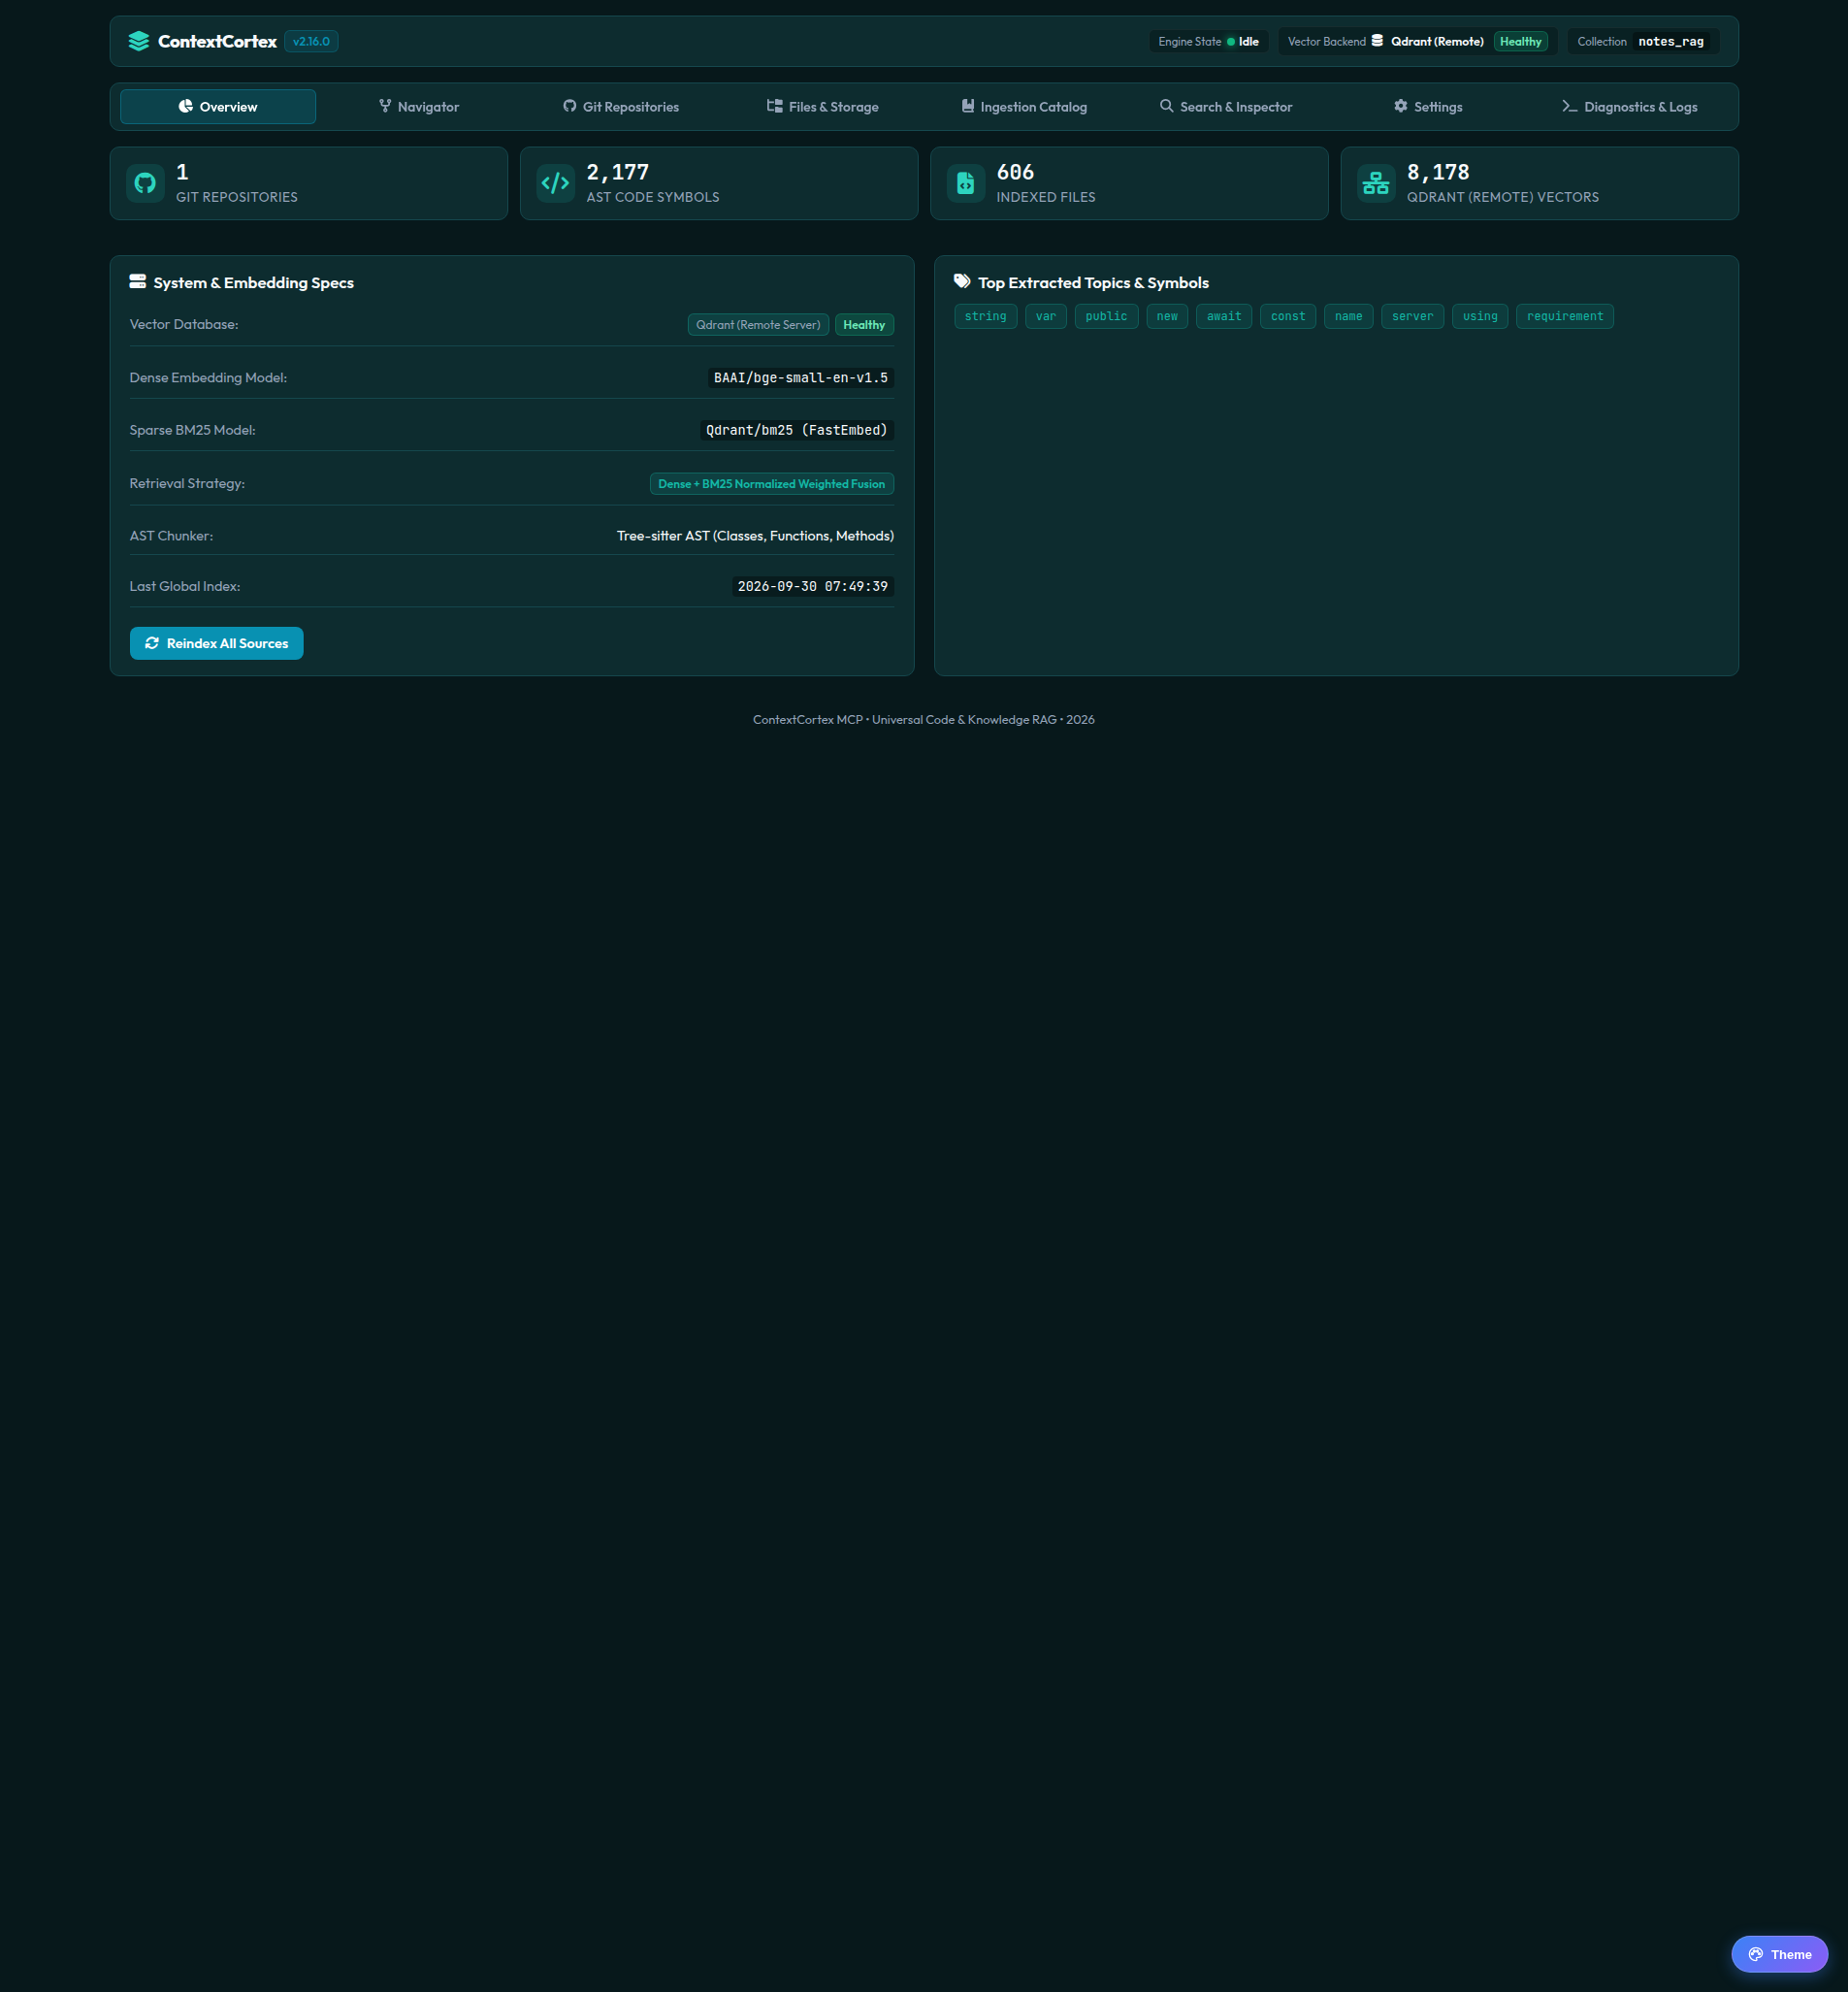
Task: Open the Ingestion Catalog tab
Action: [x=1024, y=107]
